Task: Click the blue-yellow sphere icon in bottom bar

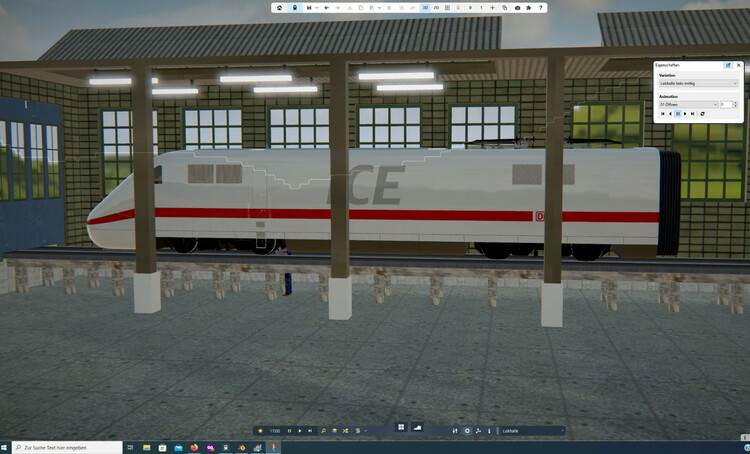Action: [334, 431]
